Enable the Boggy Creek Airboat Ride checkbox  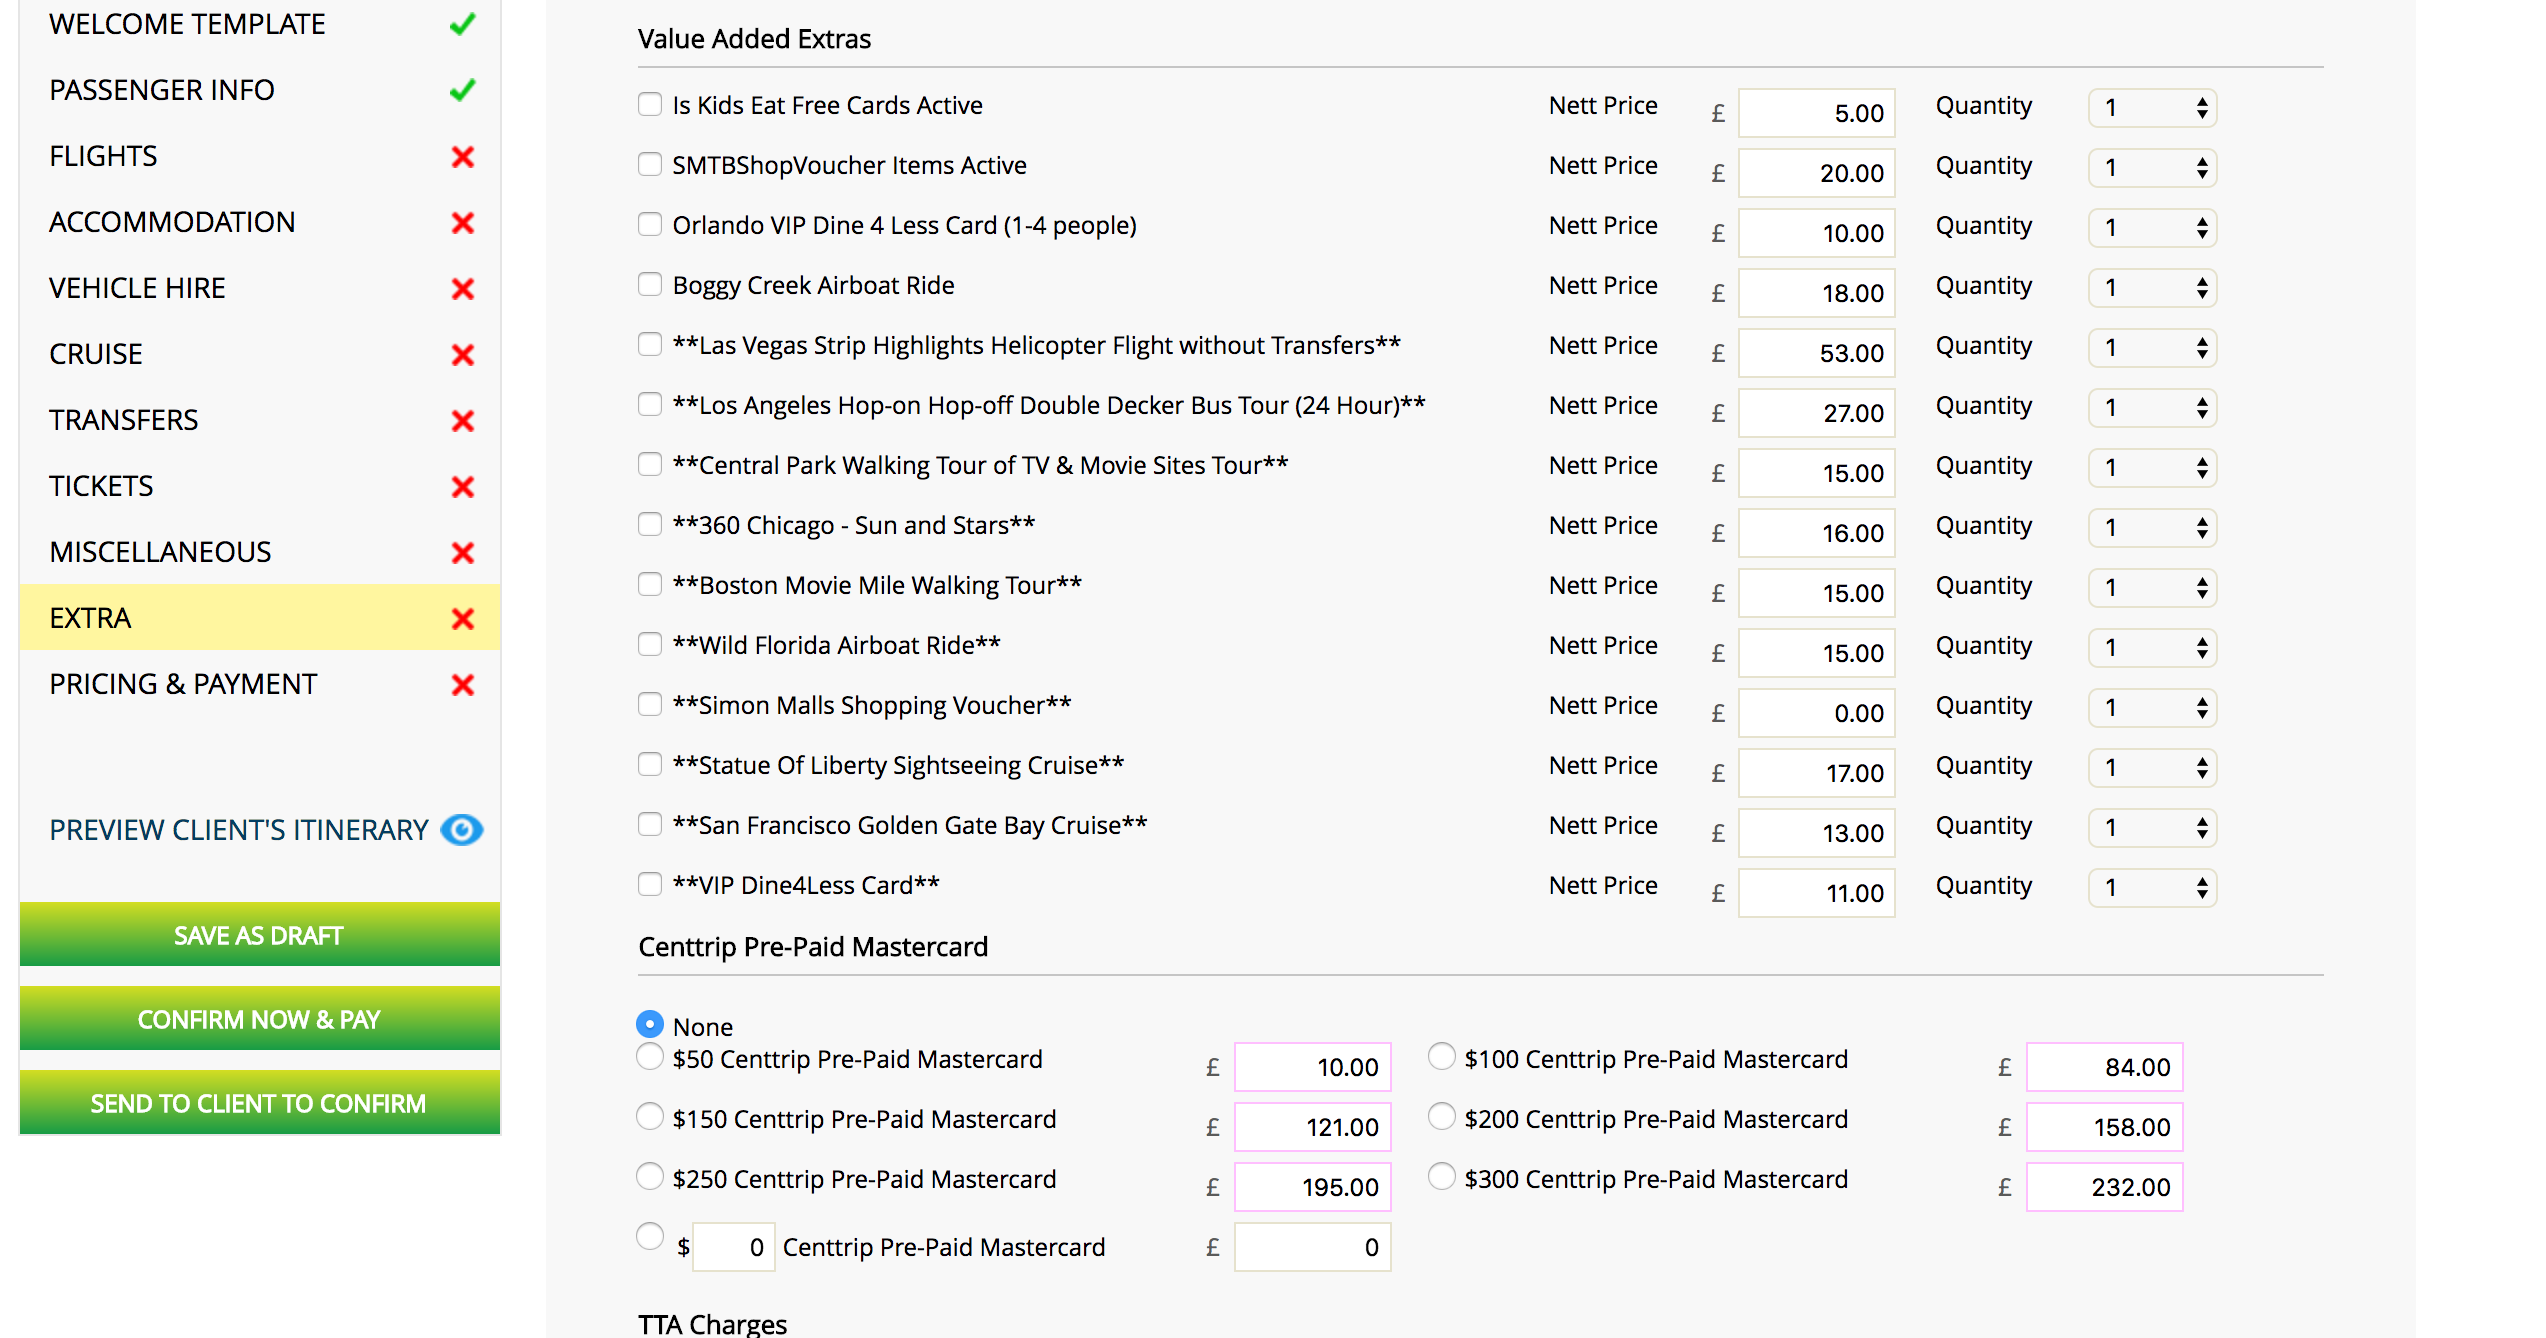pos(650,285)
